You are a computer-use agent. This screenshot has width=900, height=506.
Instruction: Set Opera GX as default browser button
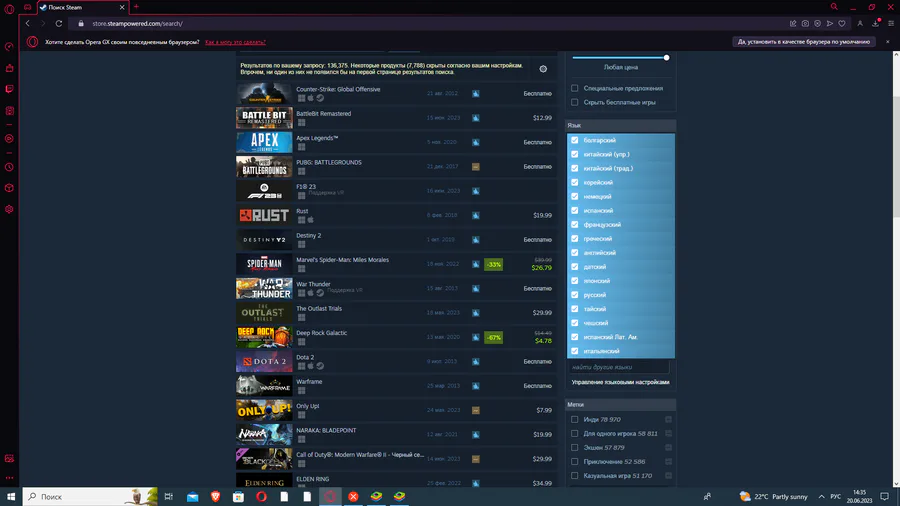pos(804,42)
